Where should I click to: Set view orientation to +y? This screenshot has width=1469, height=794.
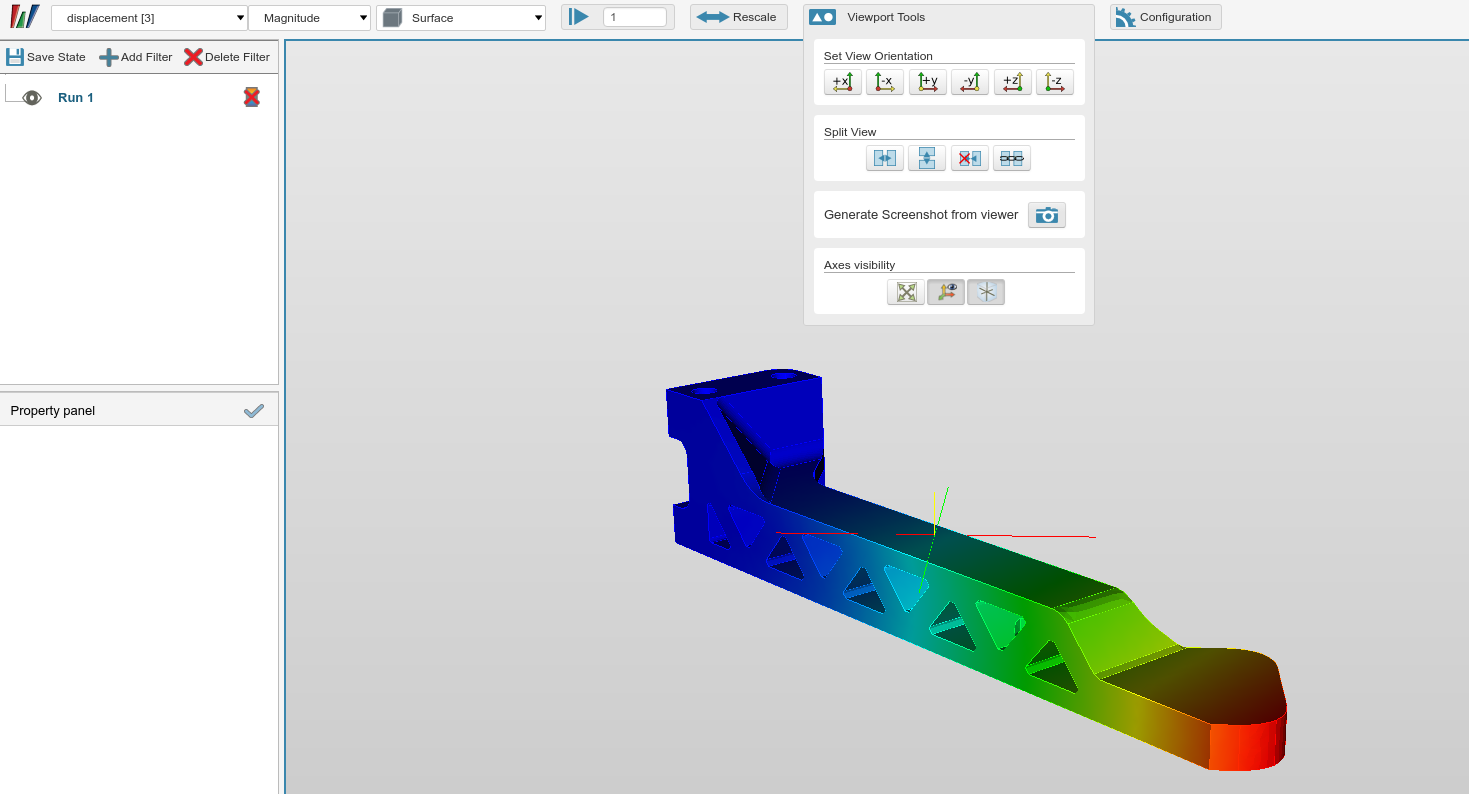(928, 82)
